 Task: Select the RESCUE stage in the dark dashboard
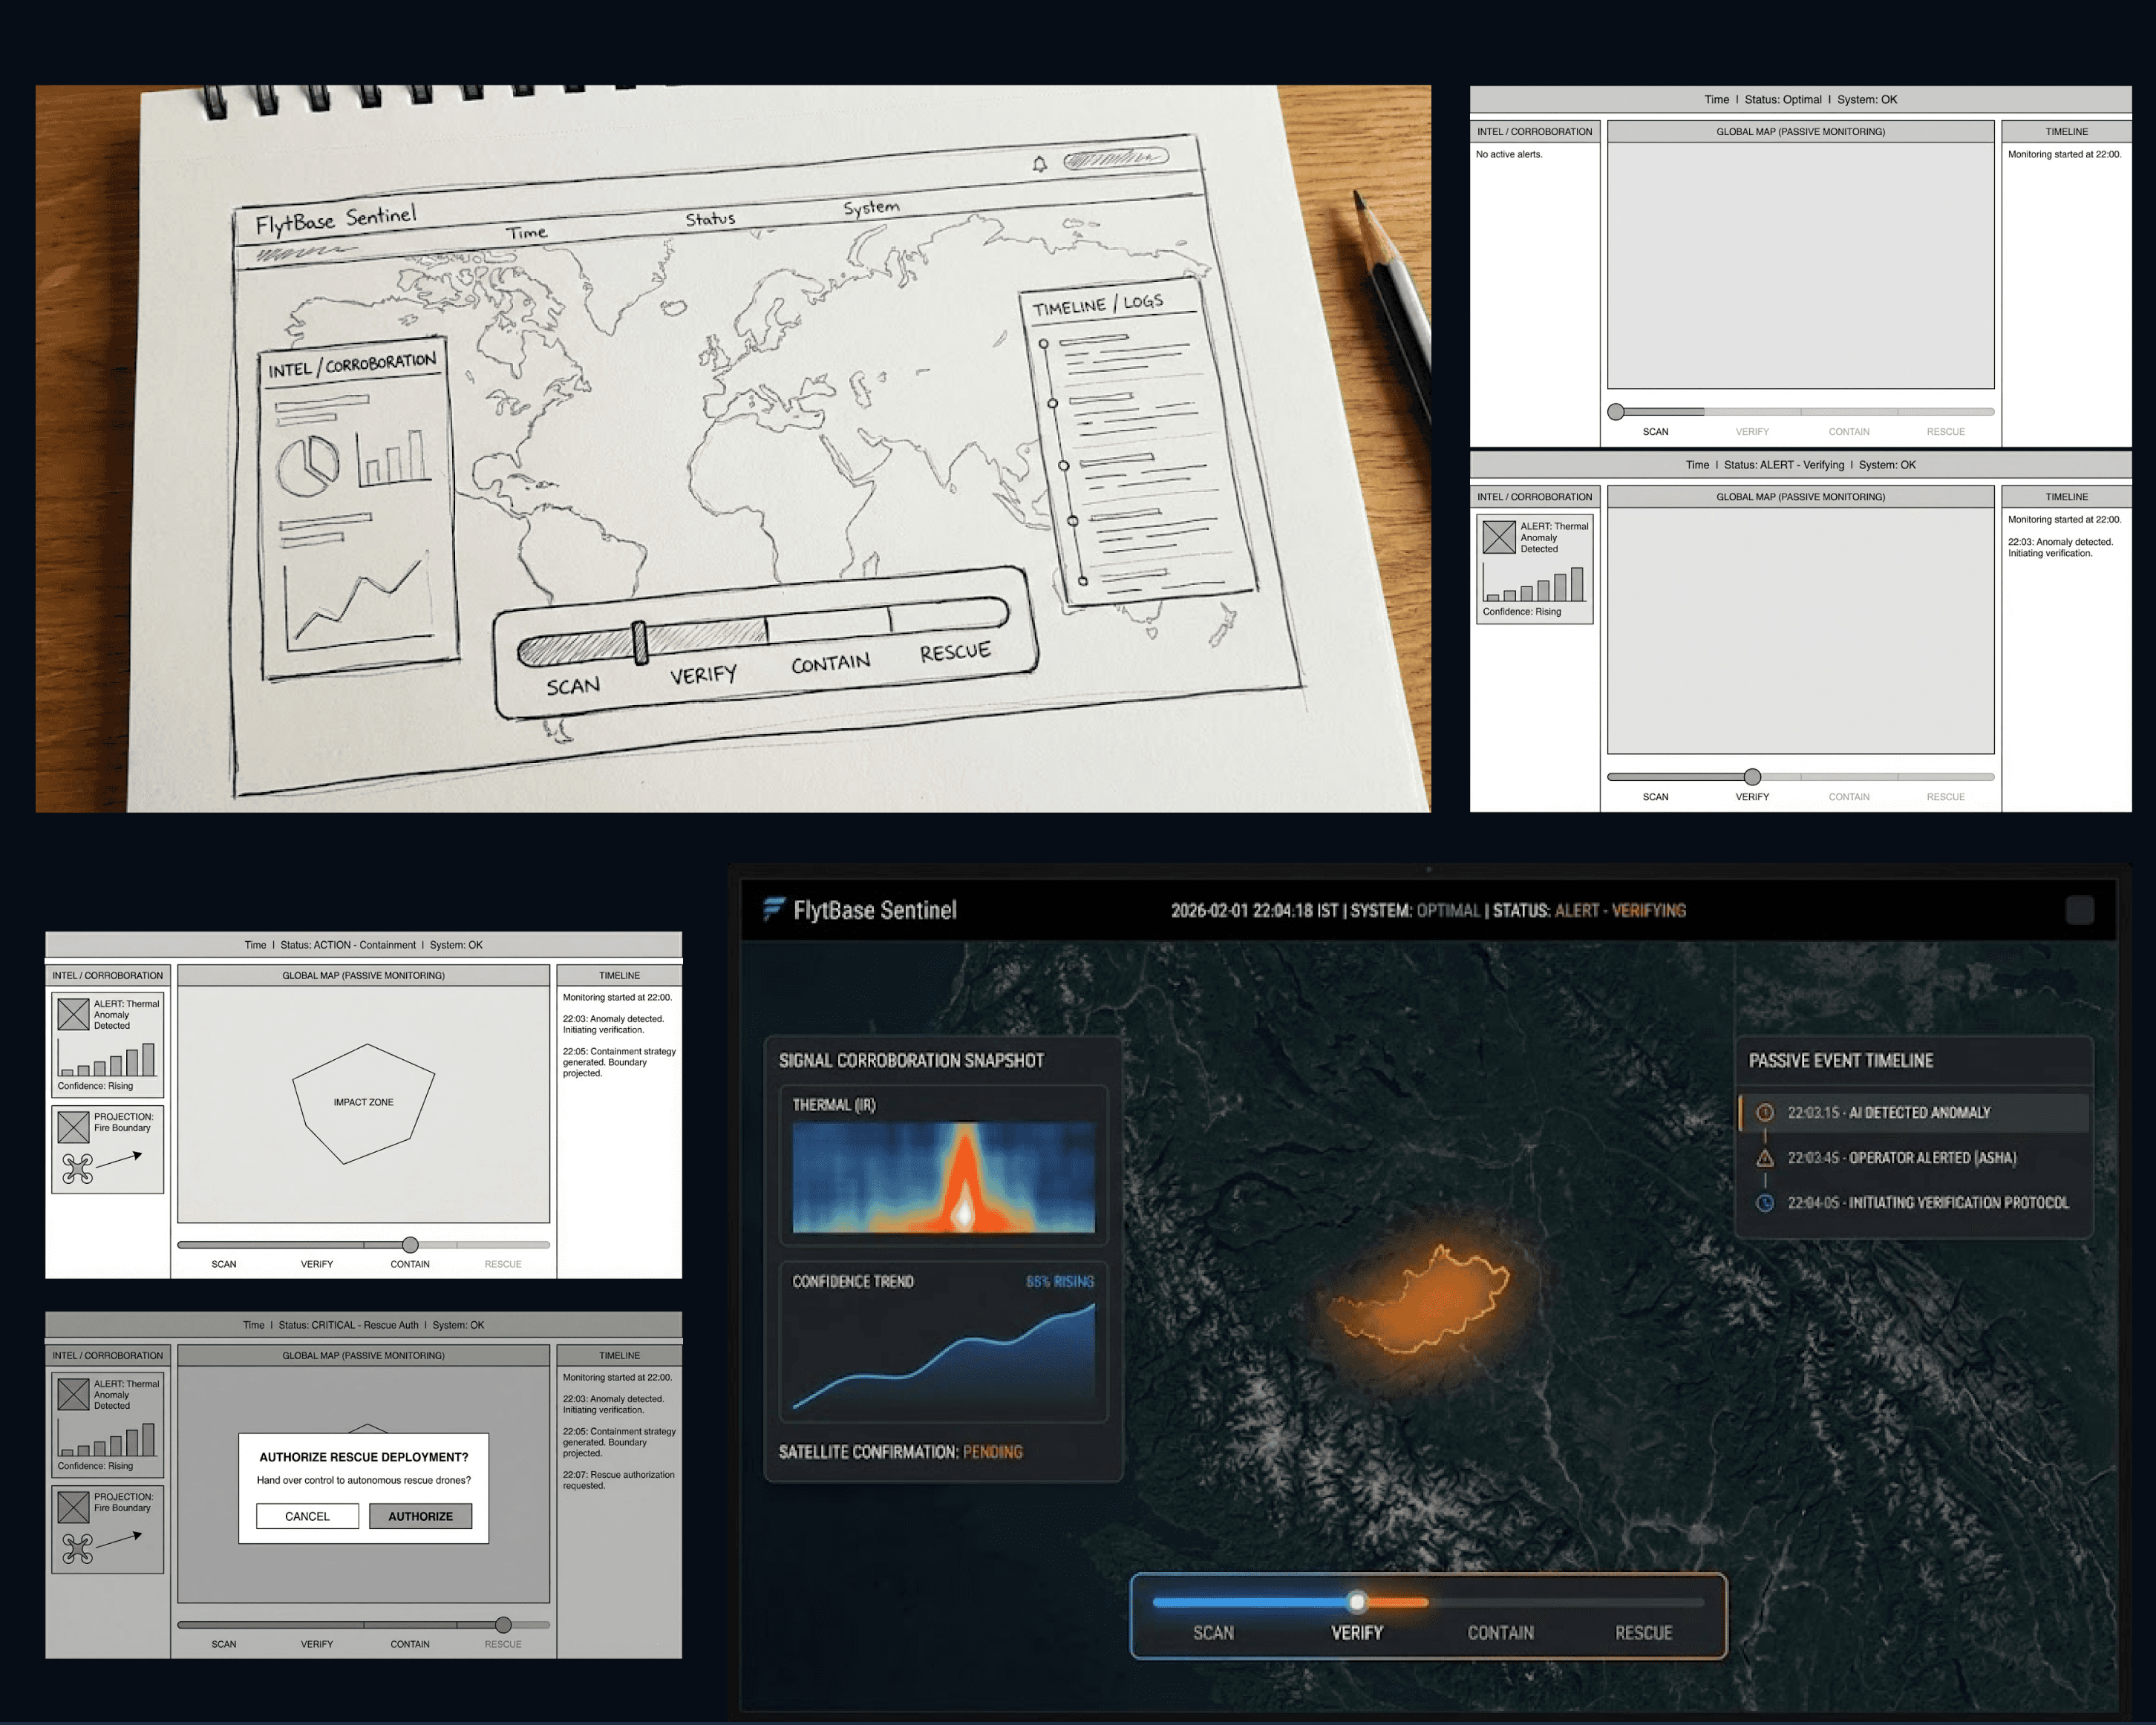click(x=1643, y=1632)
